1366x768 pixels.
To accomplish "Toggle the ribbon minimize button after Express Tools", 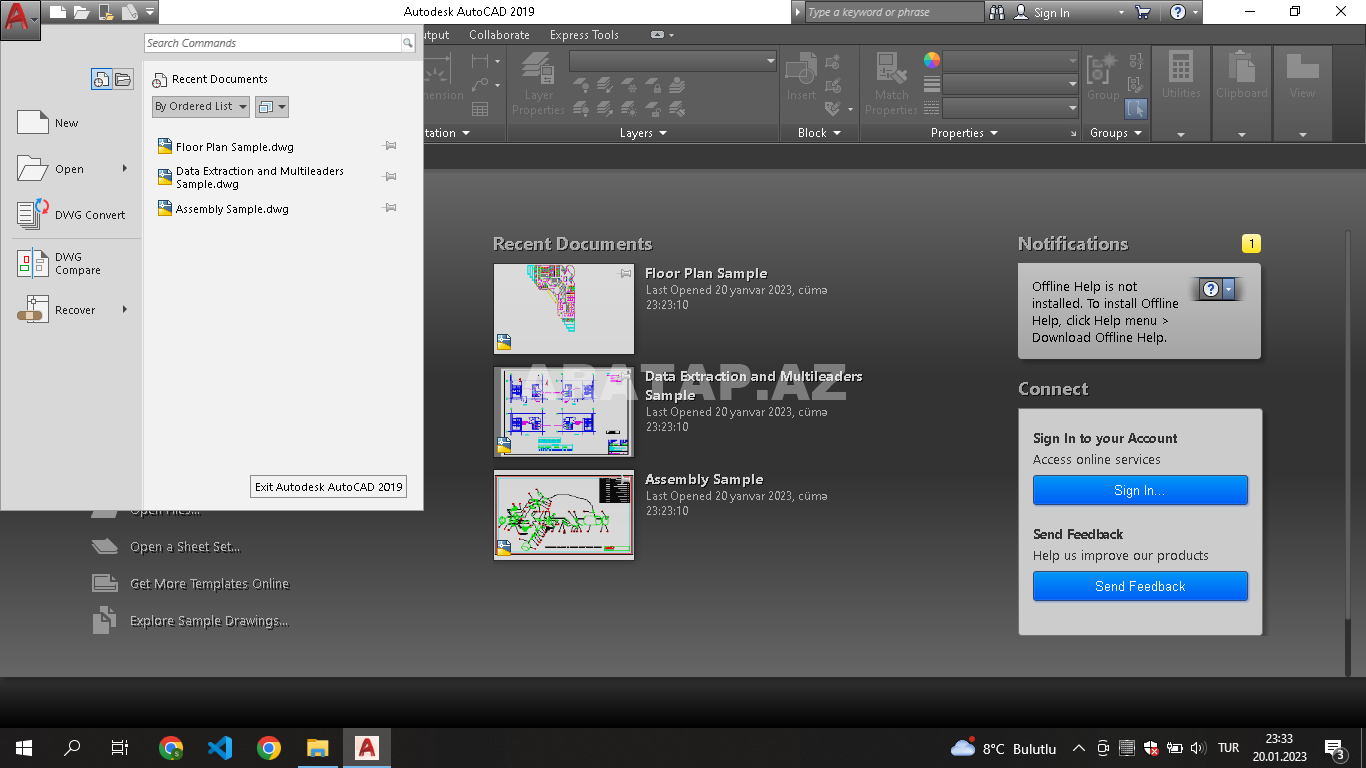I will (x=657, y=34).
